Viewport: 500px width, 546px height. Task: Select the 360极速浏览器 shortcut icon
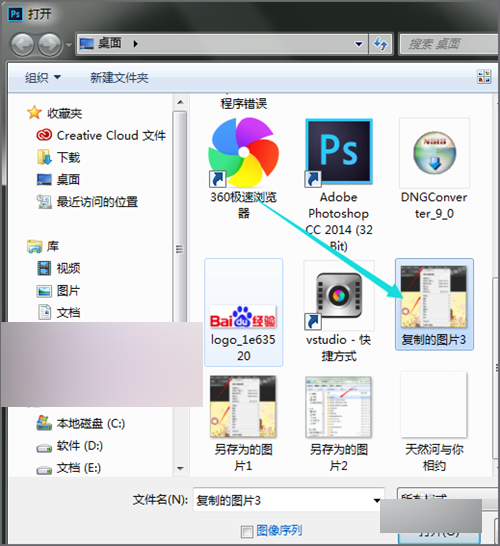point(243,153)
